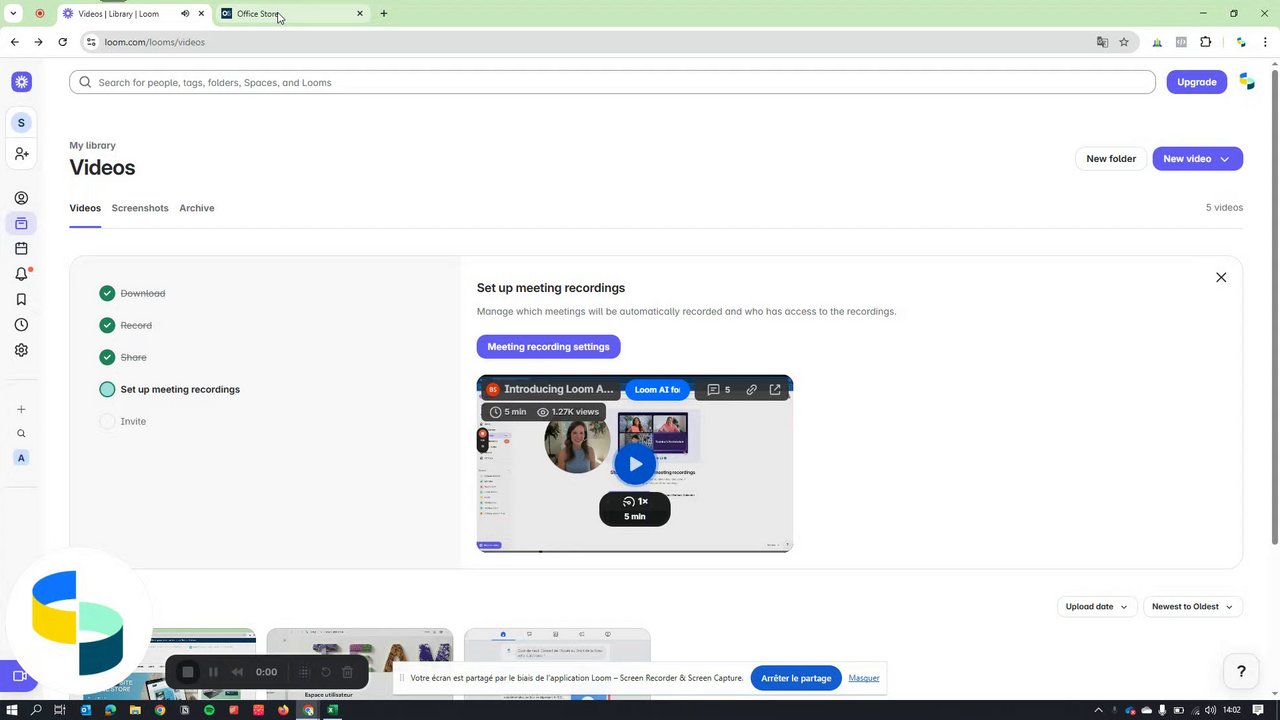This screenshot has width=1280, height=720.
Task: Open the Settings gear in sidebar
Action: click(x=21, y=350)
